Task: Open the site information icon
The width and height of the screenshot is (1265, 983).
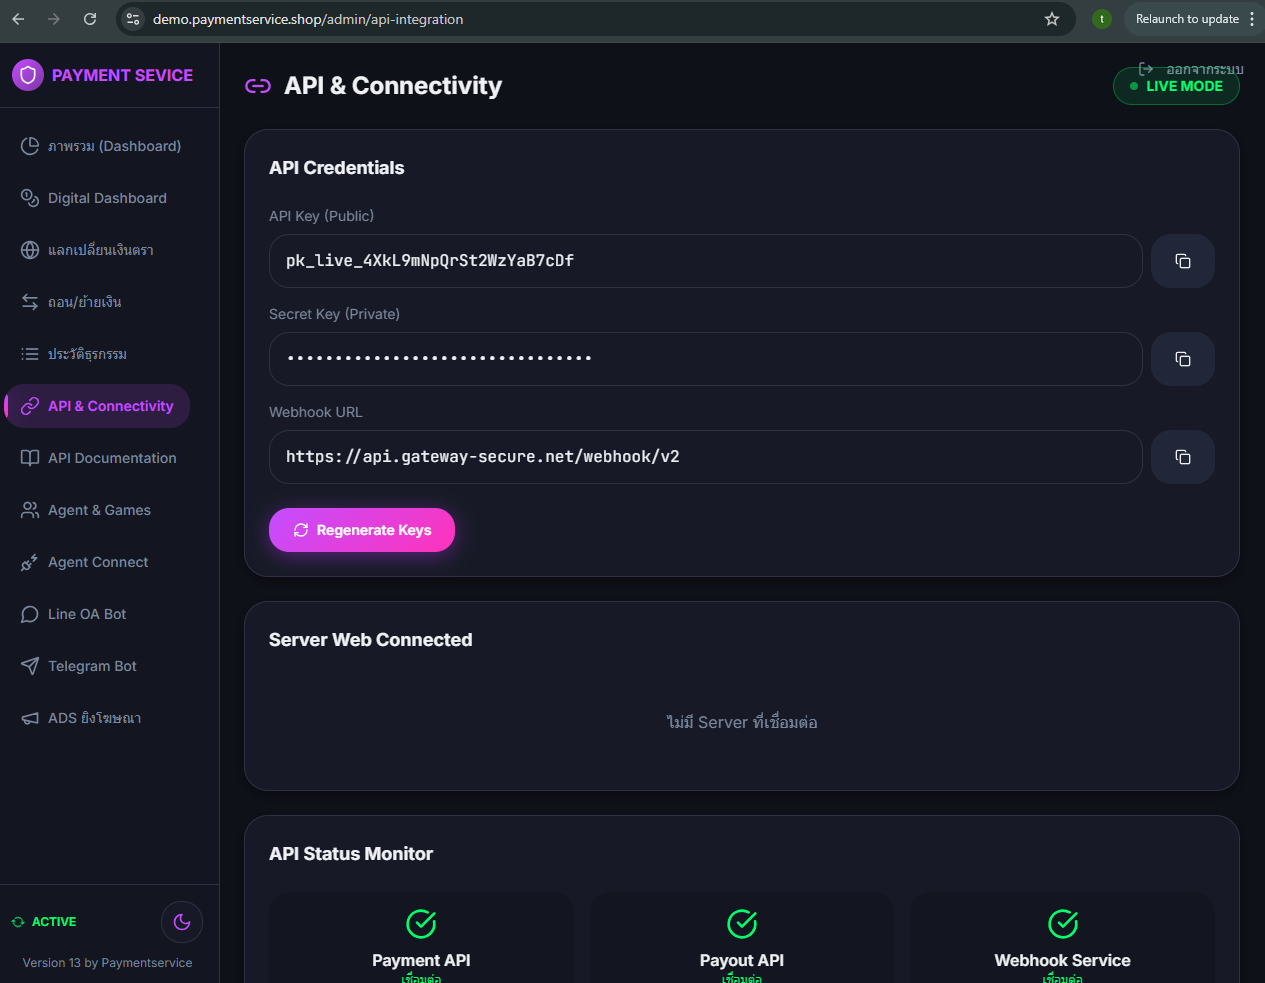Action: (133, 19)
